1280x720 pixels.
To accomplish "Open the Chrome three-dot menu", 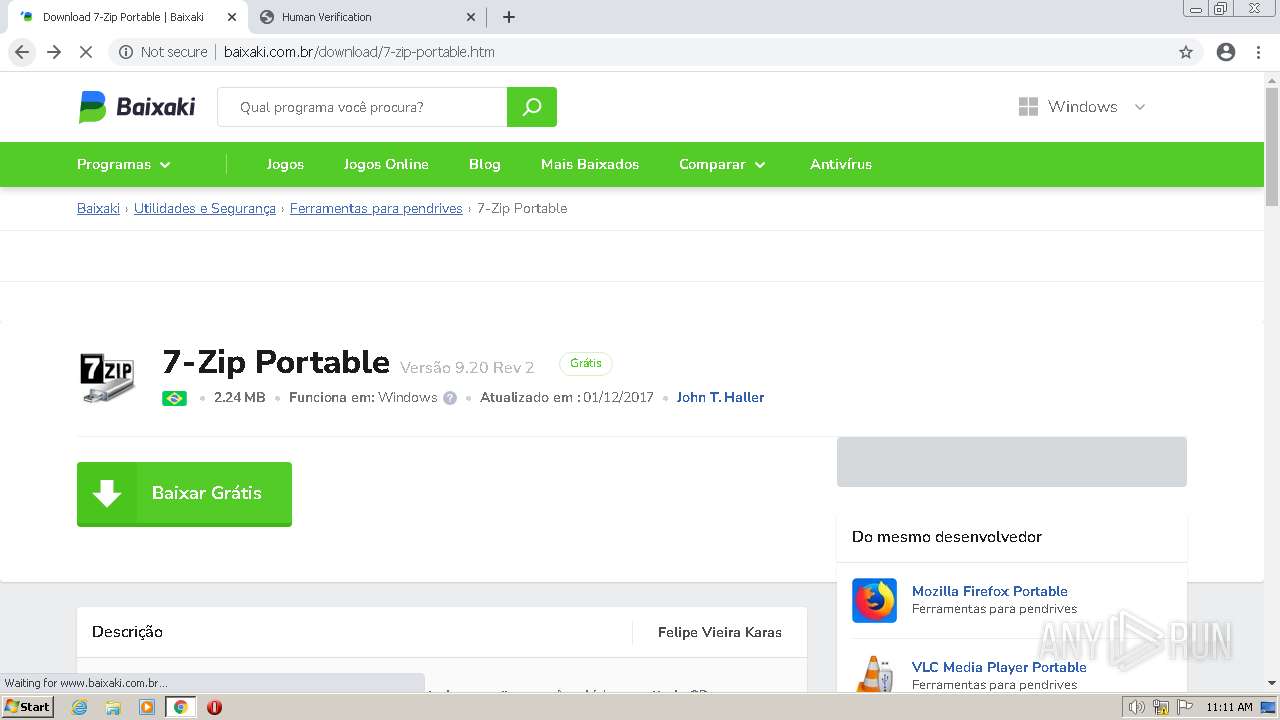I will coord(1258,52).
